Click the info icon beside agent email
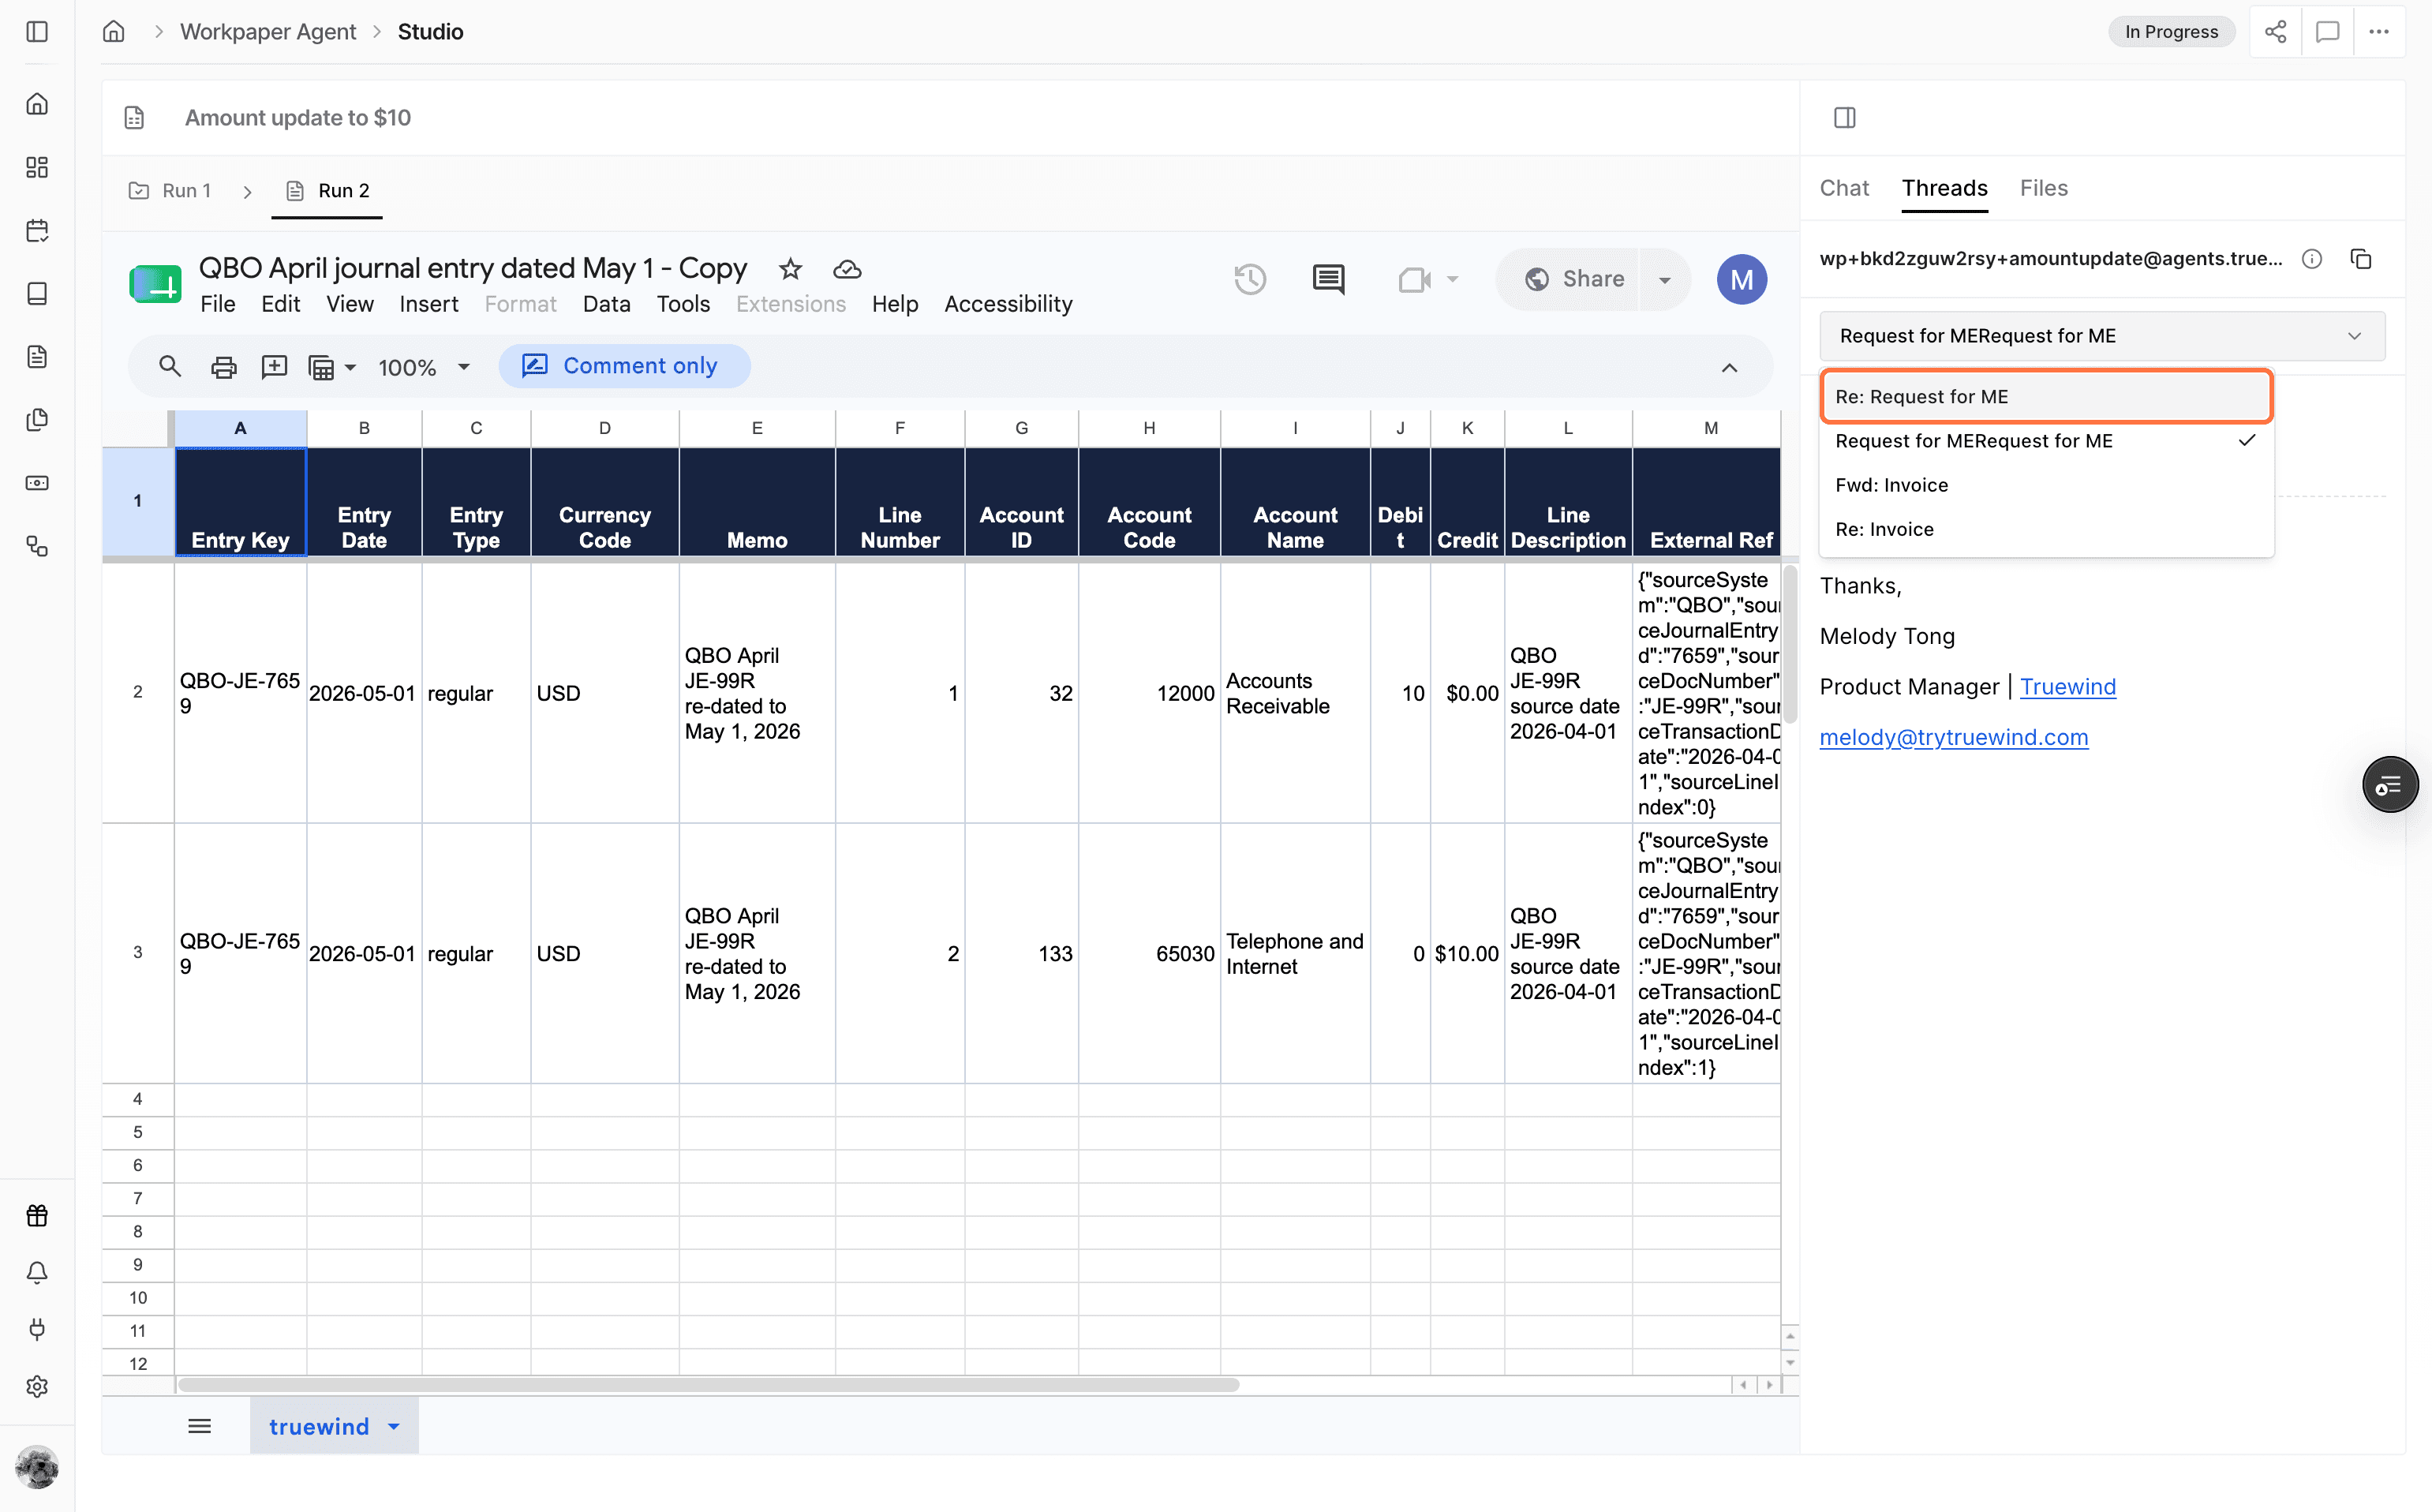This screenshot has width=2432, height=1512. click(2312, 259)
